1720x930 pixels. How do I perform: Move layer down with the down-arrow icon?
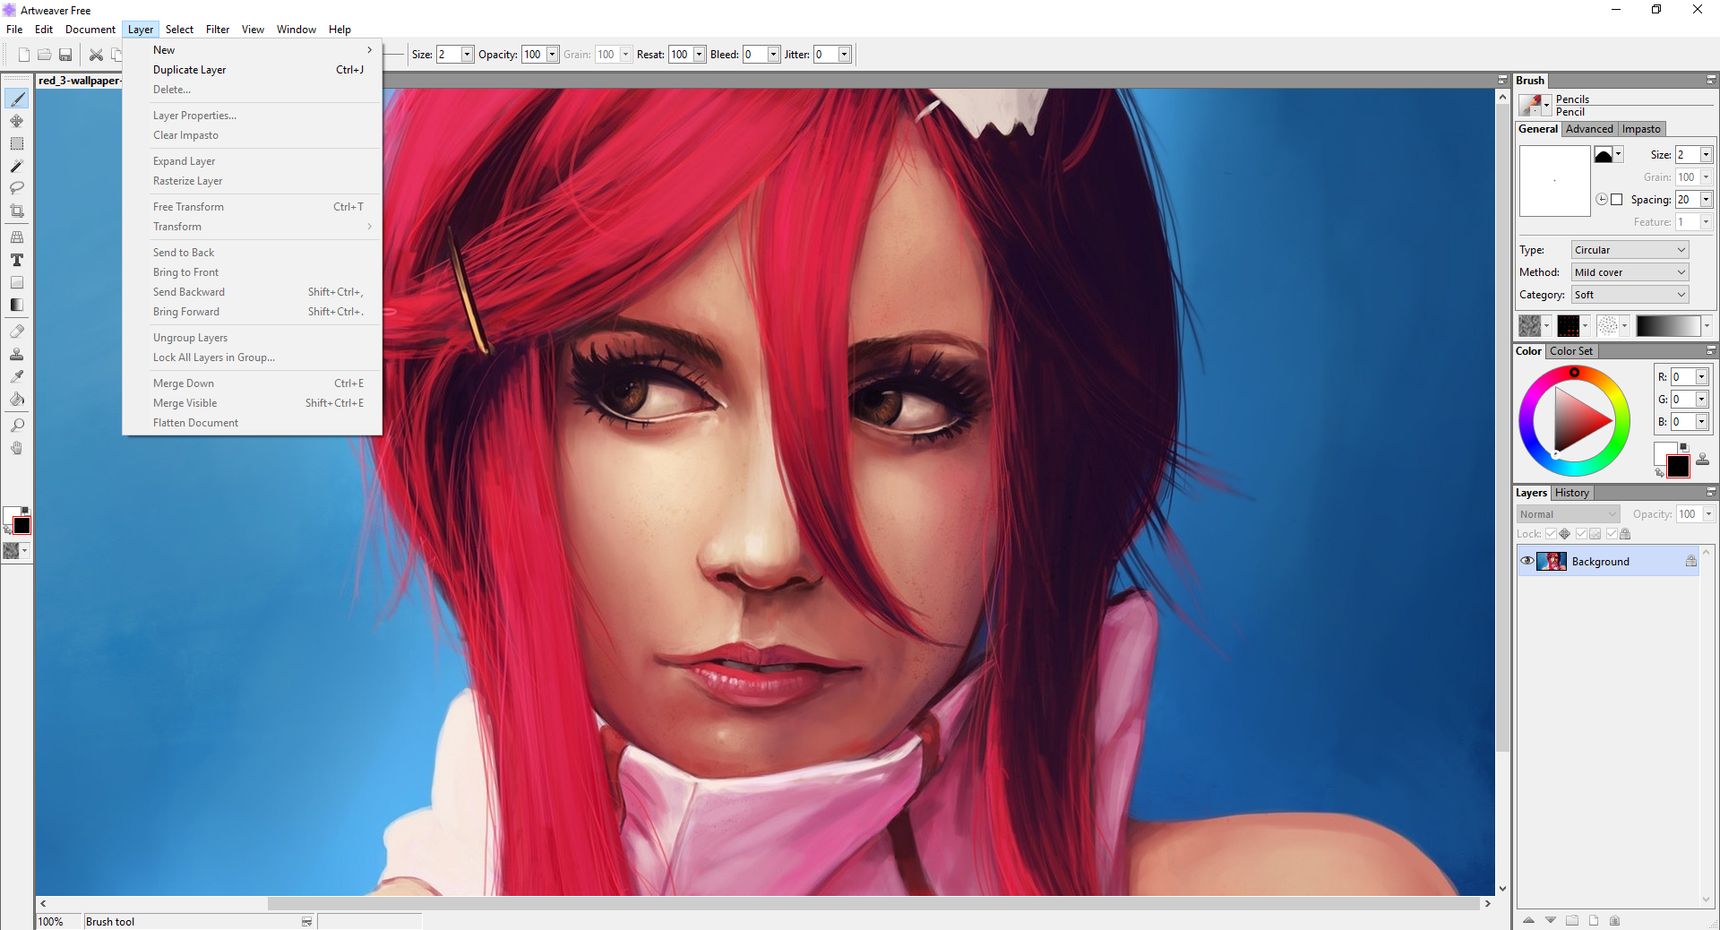coord(1550,920)
